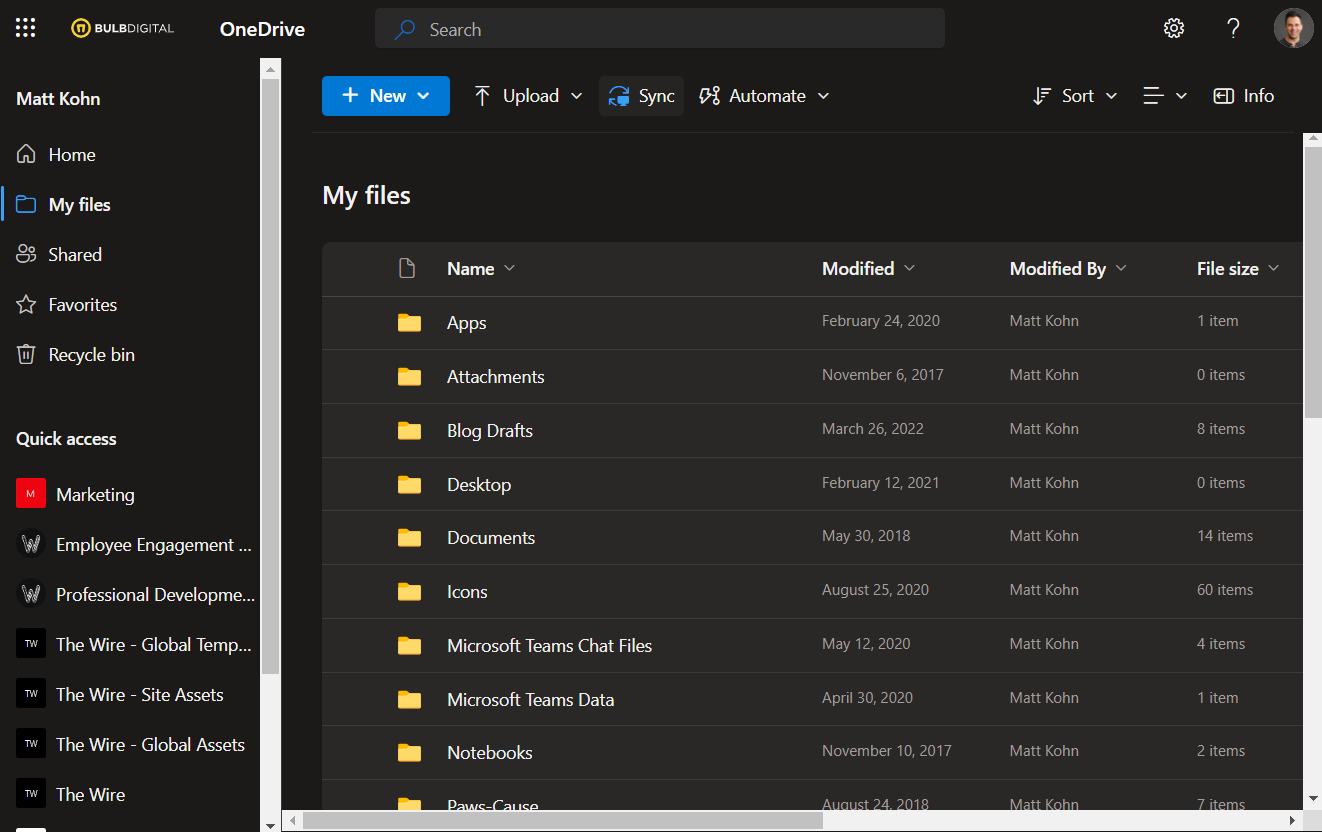Open the Sort dropdown
1322x832 pixels.
point(1075,96)
